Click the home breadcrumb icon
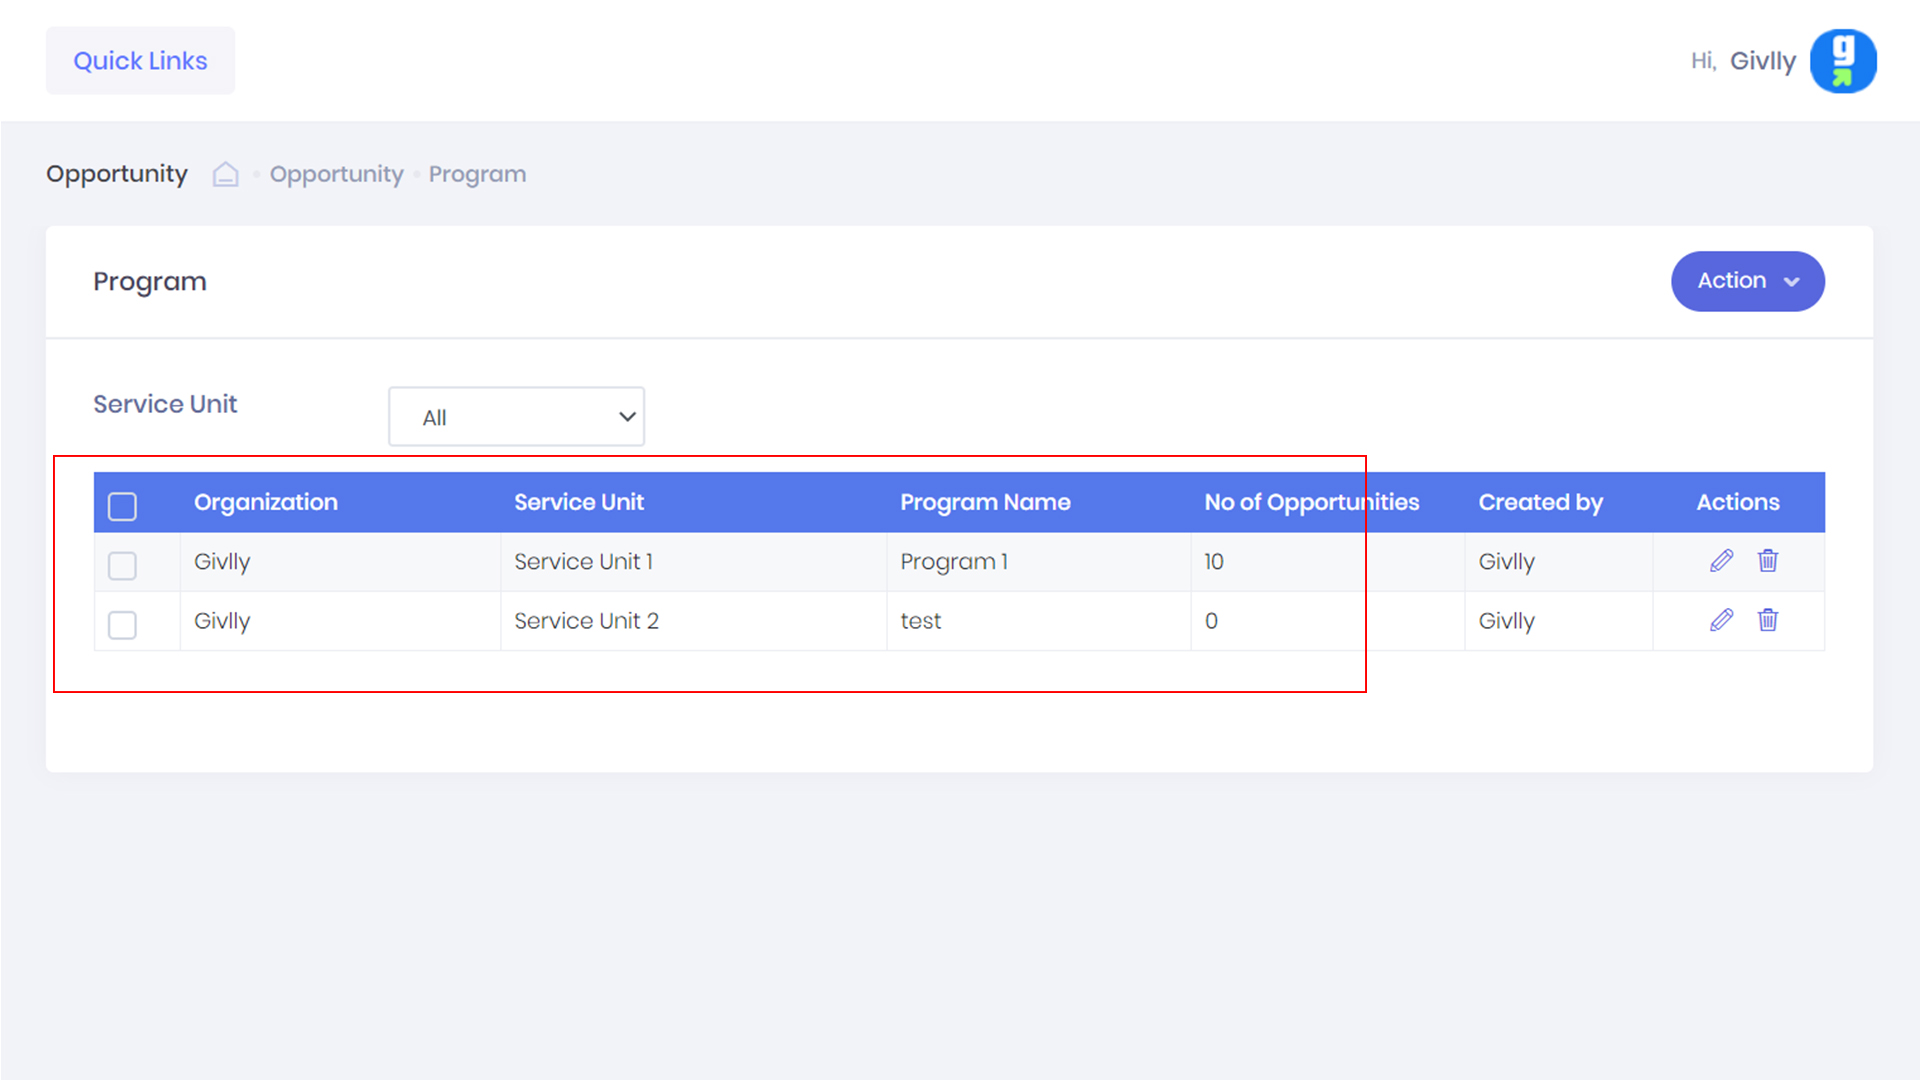 [226, 174]
